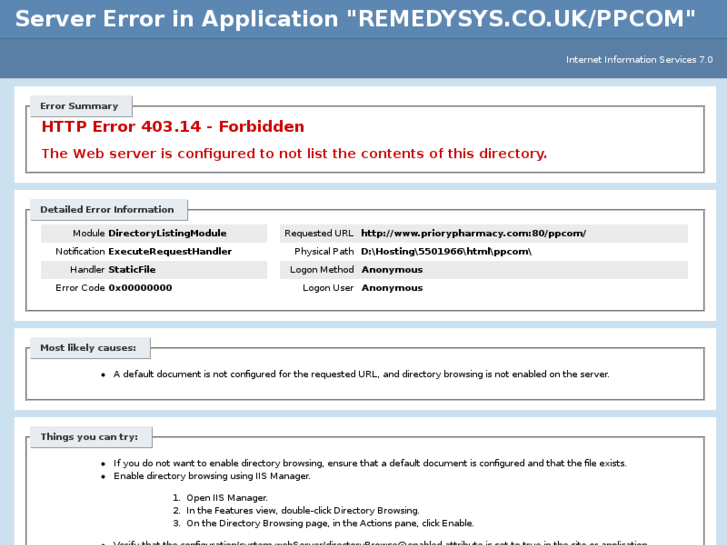Click step 2 double-click Directory Browsing text
Viewport: 727px width, 545px height.
click(303, 510)
